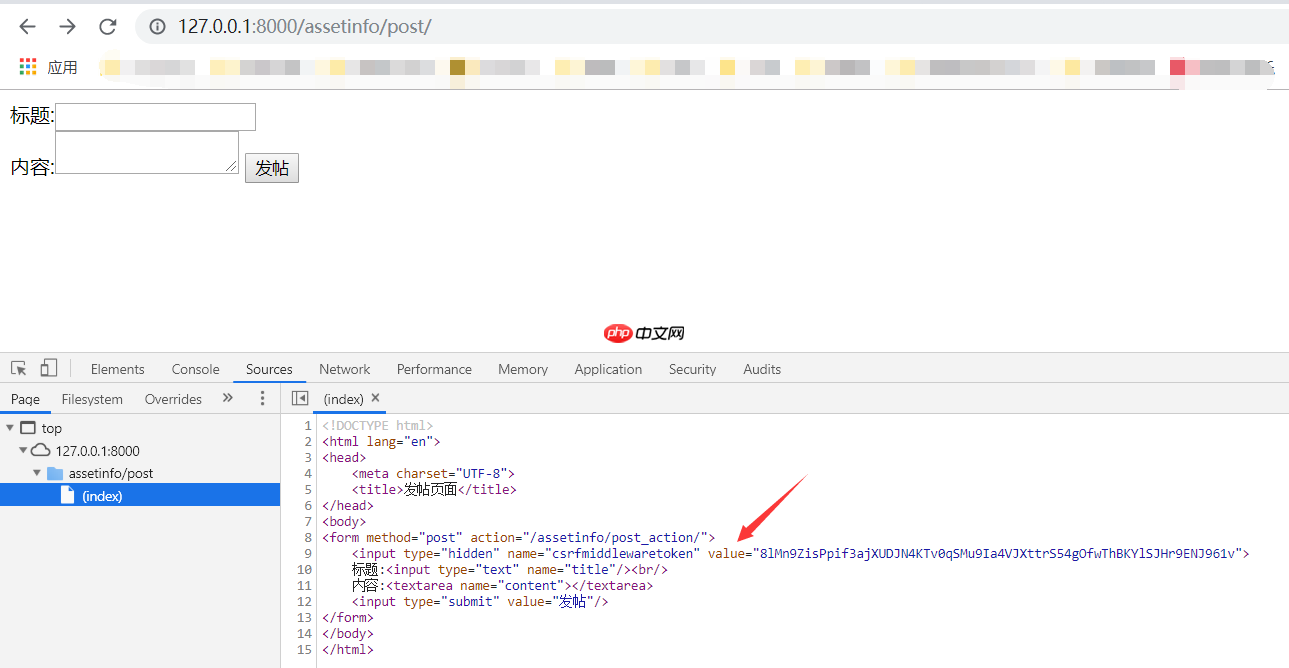Click the site information icon in address bar
The height and width of the screenshot is (668, 1289).
[x=157, y=27]
